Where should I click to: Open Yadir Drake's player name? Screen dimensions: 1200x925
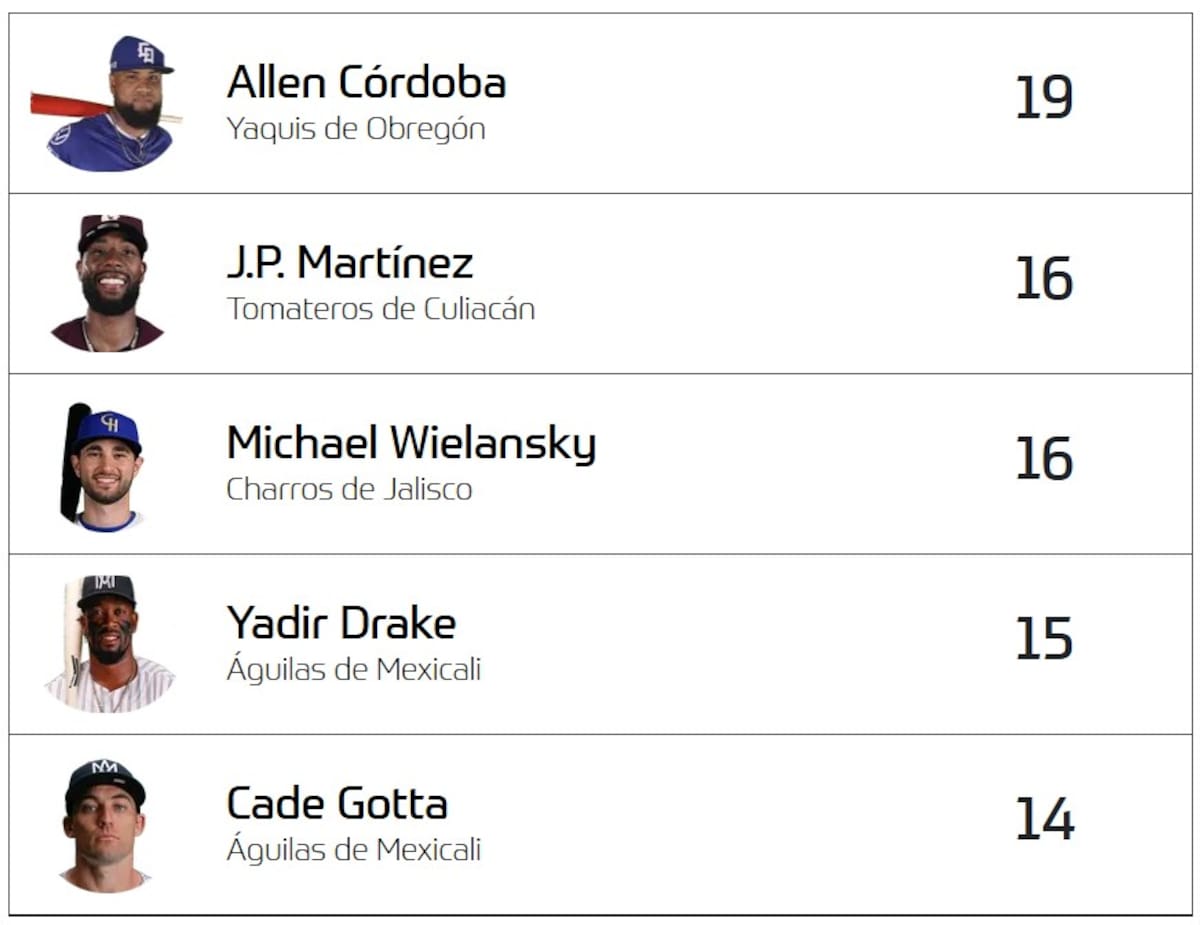(341, 623)
